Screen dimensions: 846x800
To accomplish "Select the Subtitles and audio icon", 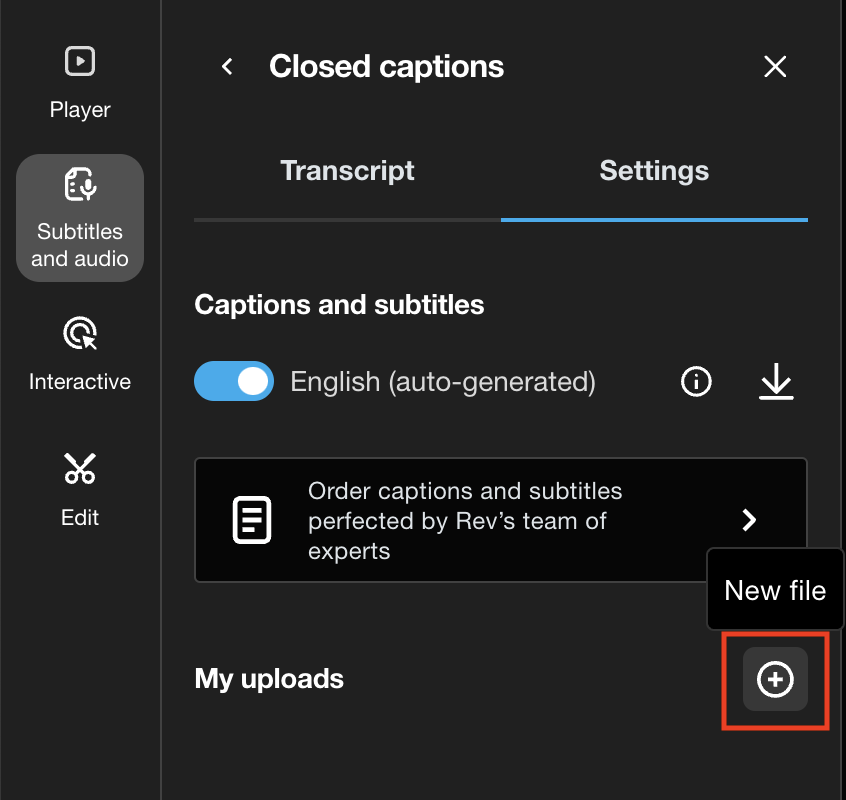I will 80,186.
